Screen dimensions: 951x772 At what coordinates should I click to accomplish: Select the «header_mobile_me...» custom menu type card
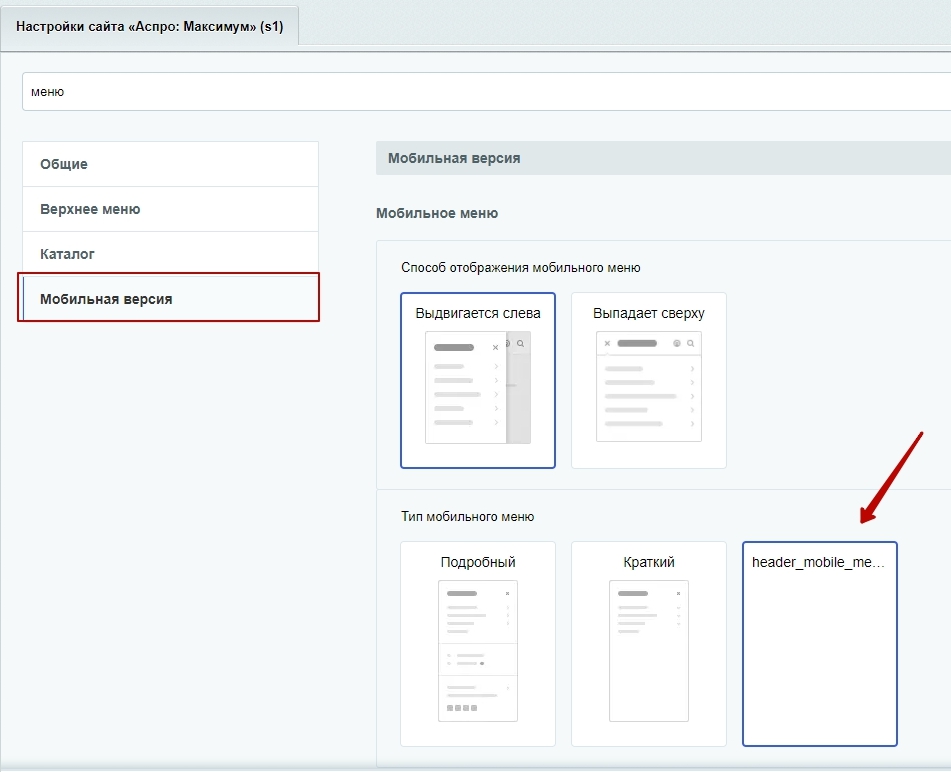(x=819, y=643)
